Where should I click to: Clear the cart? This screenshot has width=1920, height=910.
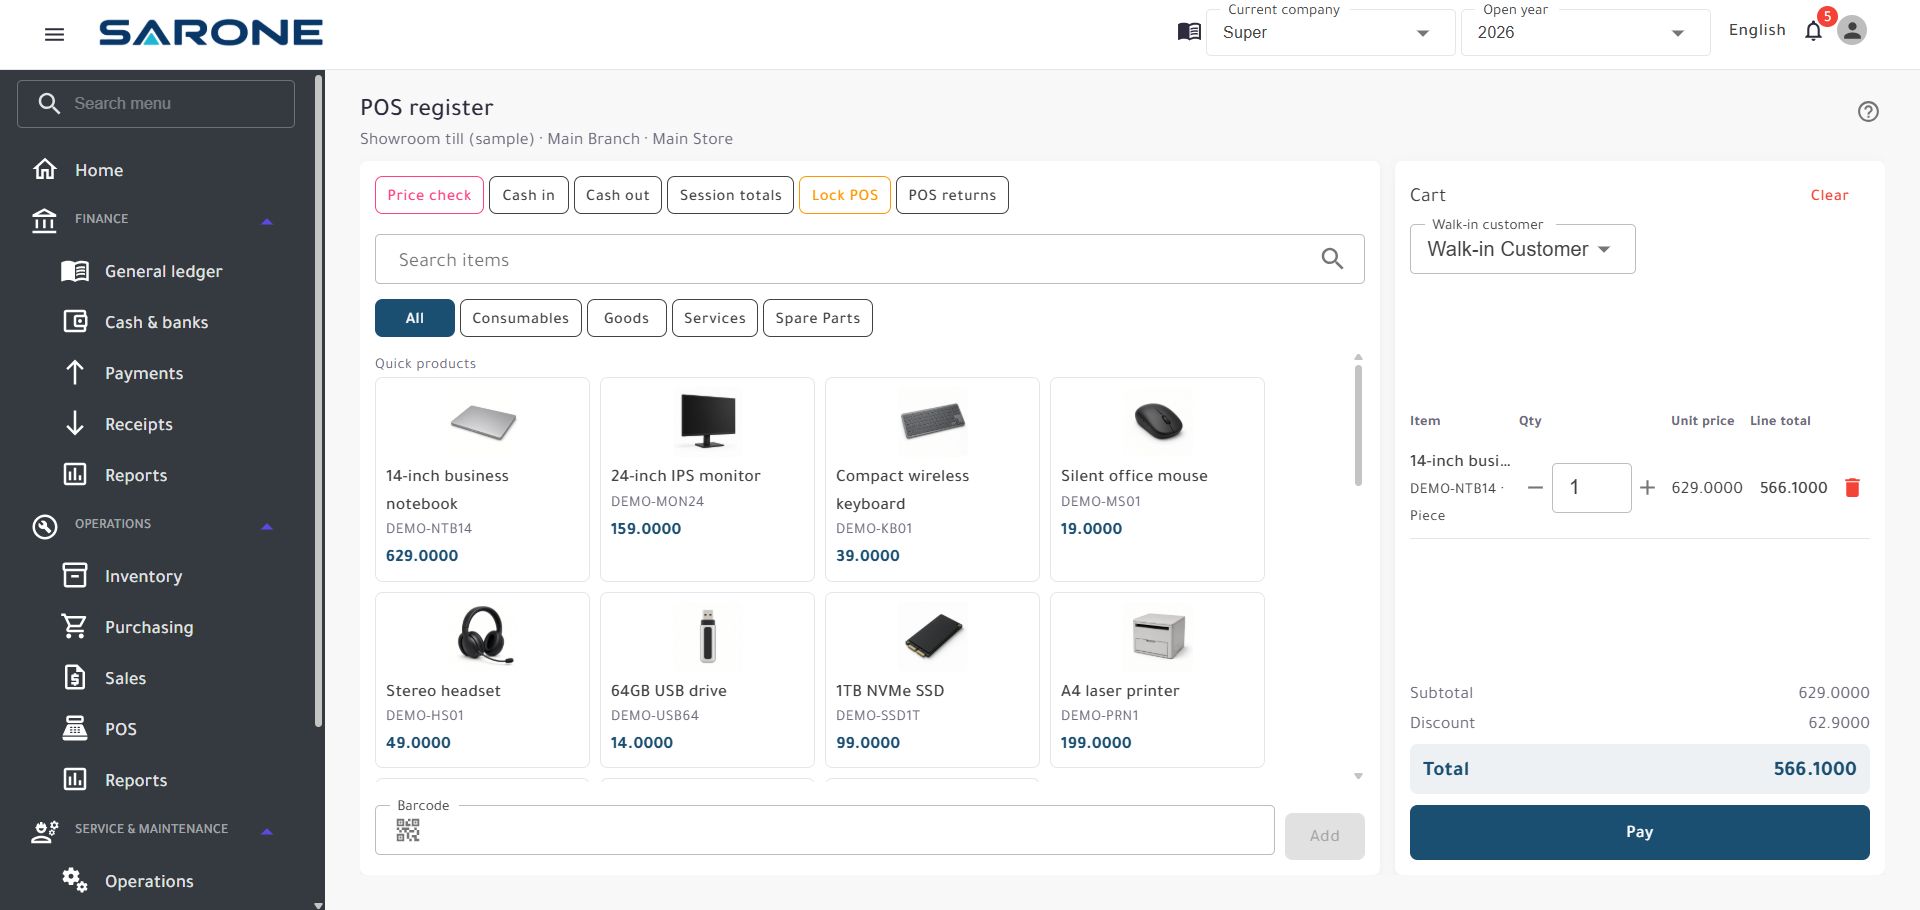[1830, 195]
